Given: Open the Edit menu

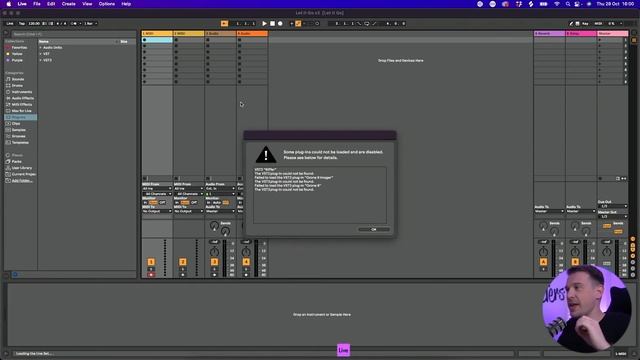Looking at the screenshot, I should point(51,4).
